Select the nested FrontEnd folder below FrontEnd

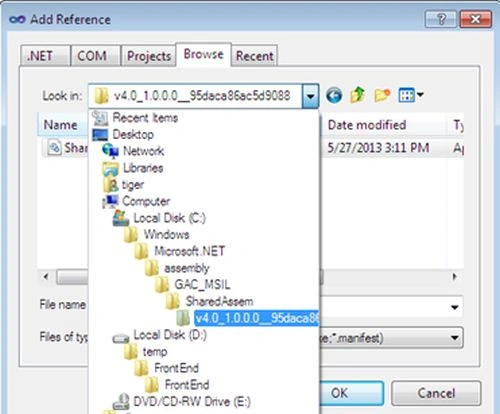coord(187,385)
